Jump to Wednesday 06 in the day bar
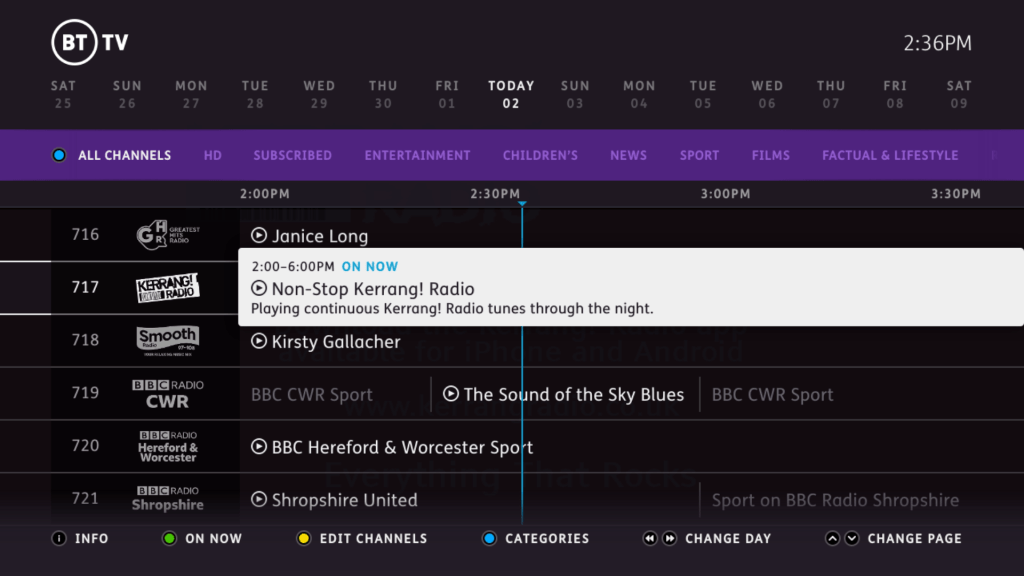 coord(767,94)
